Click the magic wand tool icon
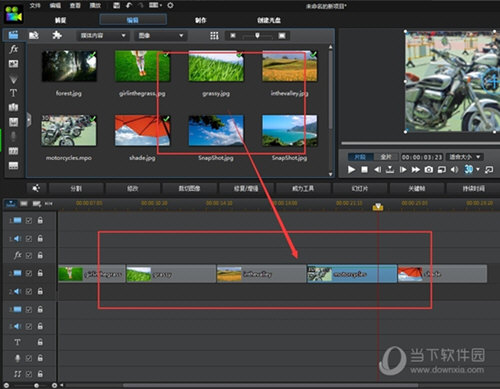The image size is (500, 389). (36, 188)
